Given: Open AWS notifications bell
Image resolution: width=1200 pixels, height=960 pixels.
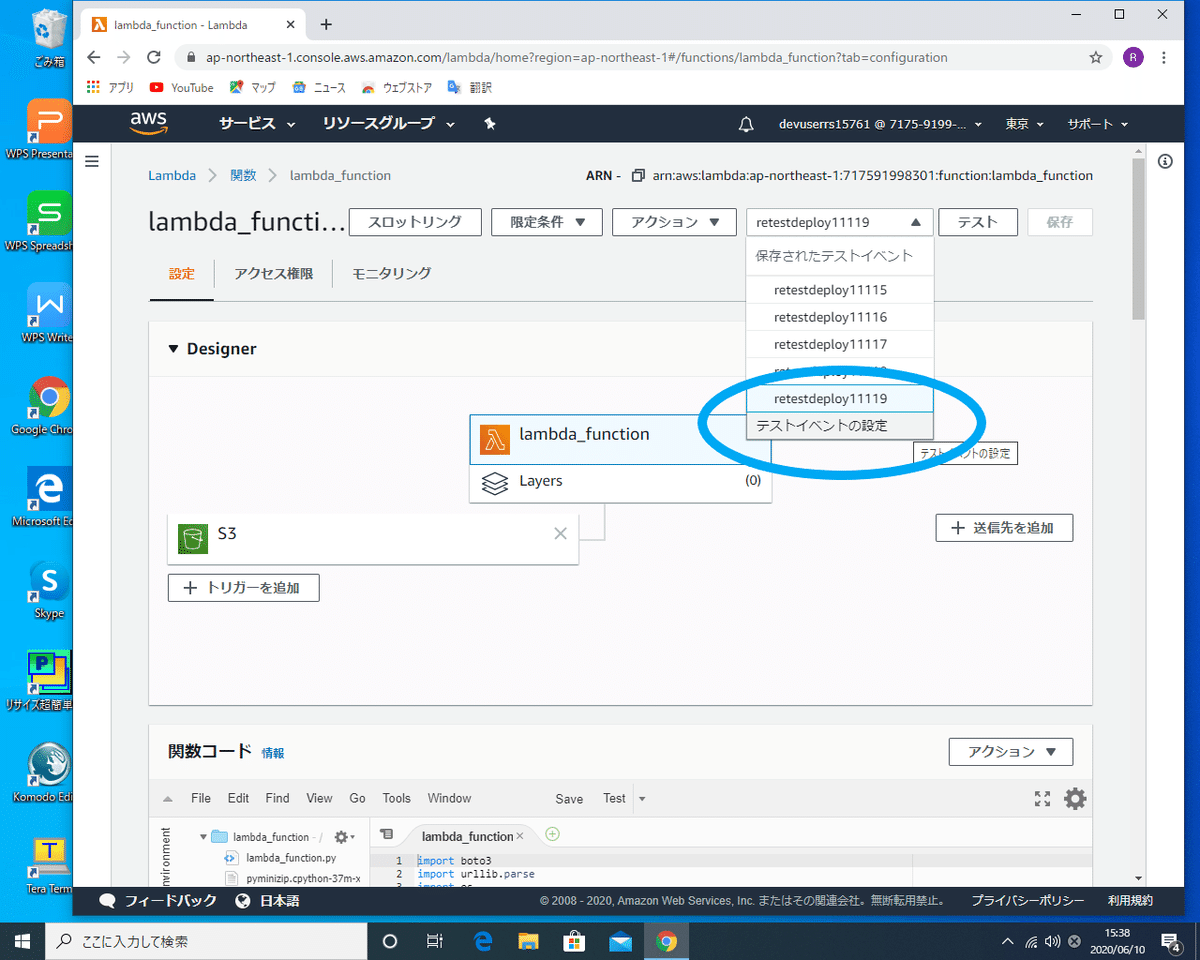Looking at the screenshot, I should [746, 124].
